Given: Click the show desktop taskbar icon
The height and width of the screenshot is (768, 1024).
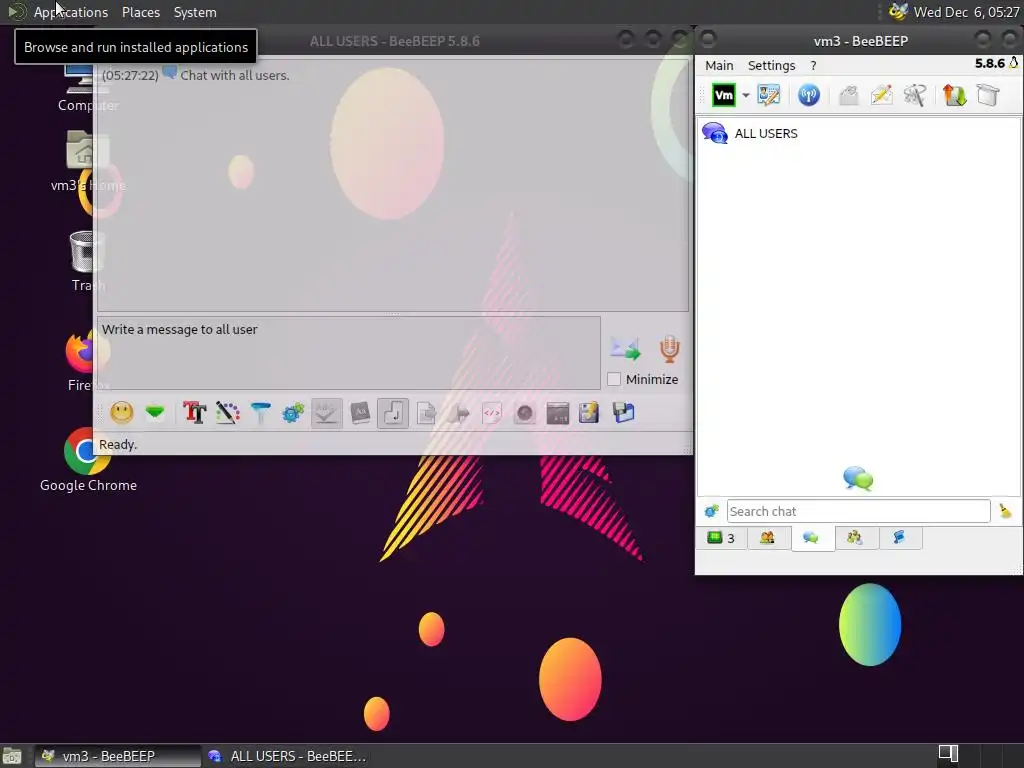Looking at the screenshot, I should 12,756.
